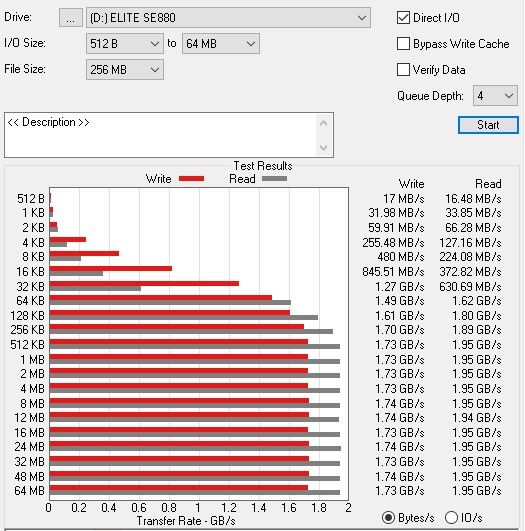Screen dimensions: 525x531
Task: Click the 128 KB read value 1.80 GB/s
Action: coord(477,316)
